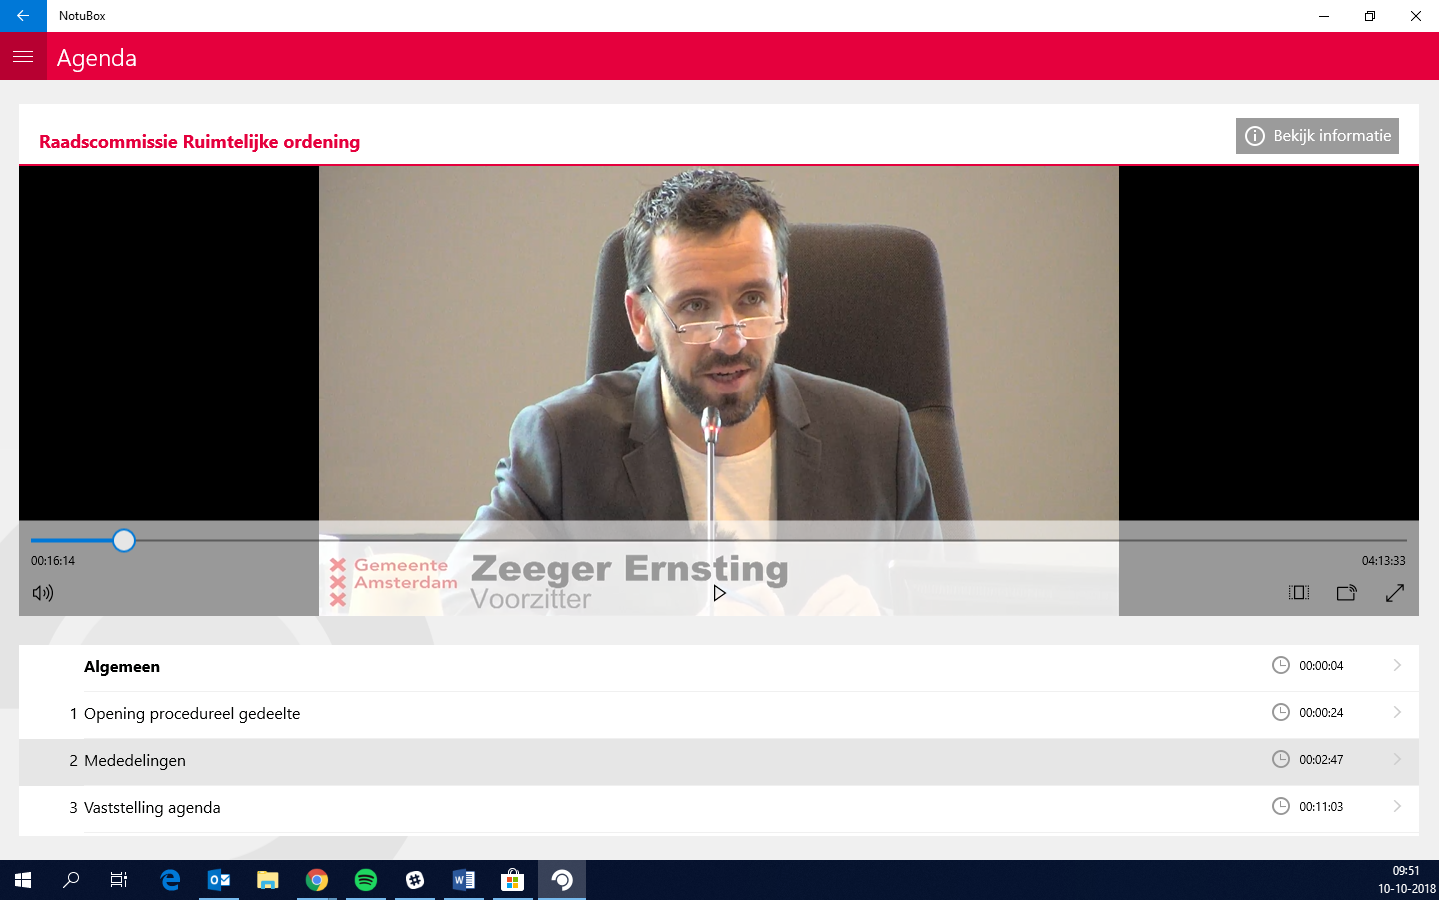Screen dimensions: 1439x900
Task: Open File Explorer from the taskbar
Action: pyautogui.click(x=268, y=880)
